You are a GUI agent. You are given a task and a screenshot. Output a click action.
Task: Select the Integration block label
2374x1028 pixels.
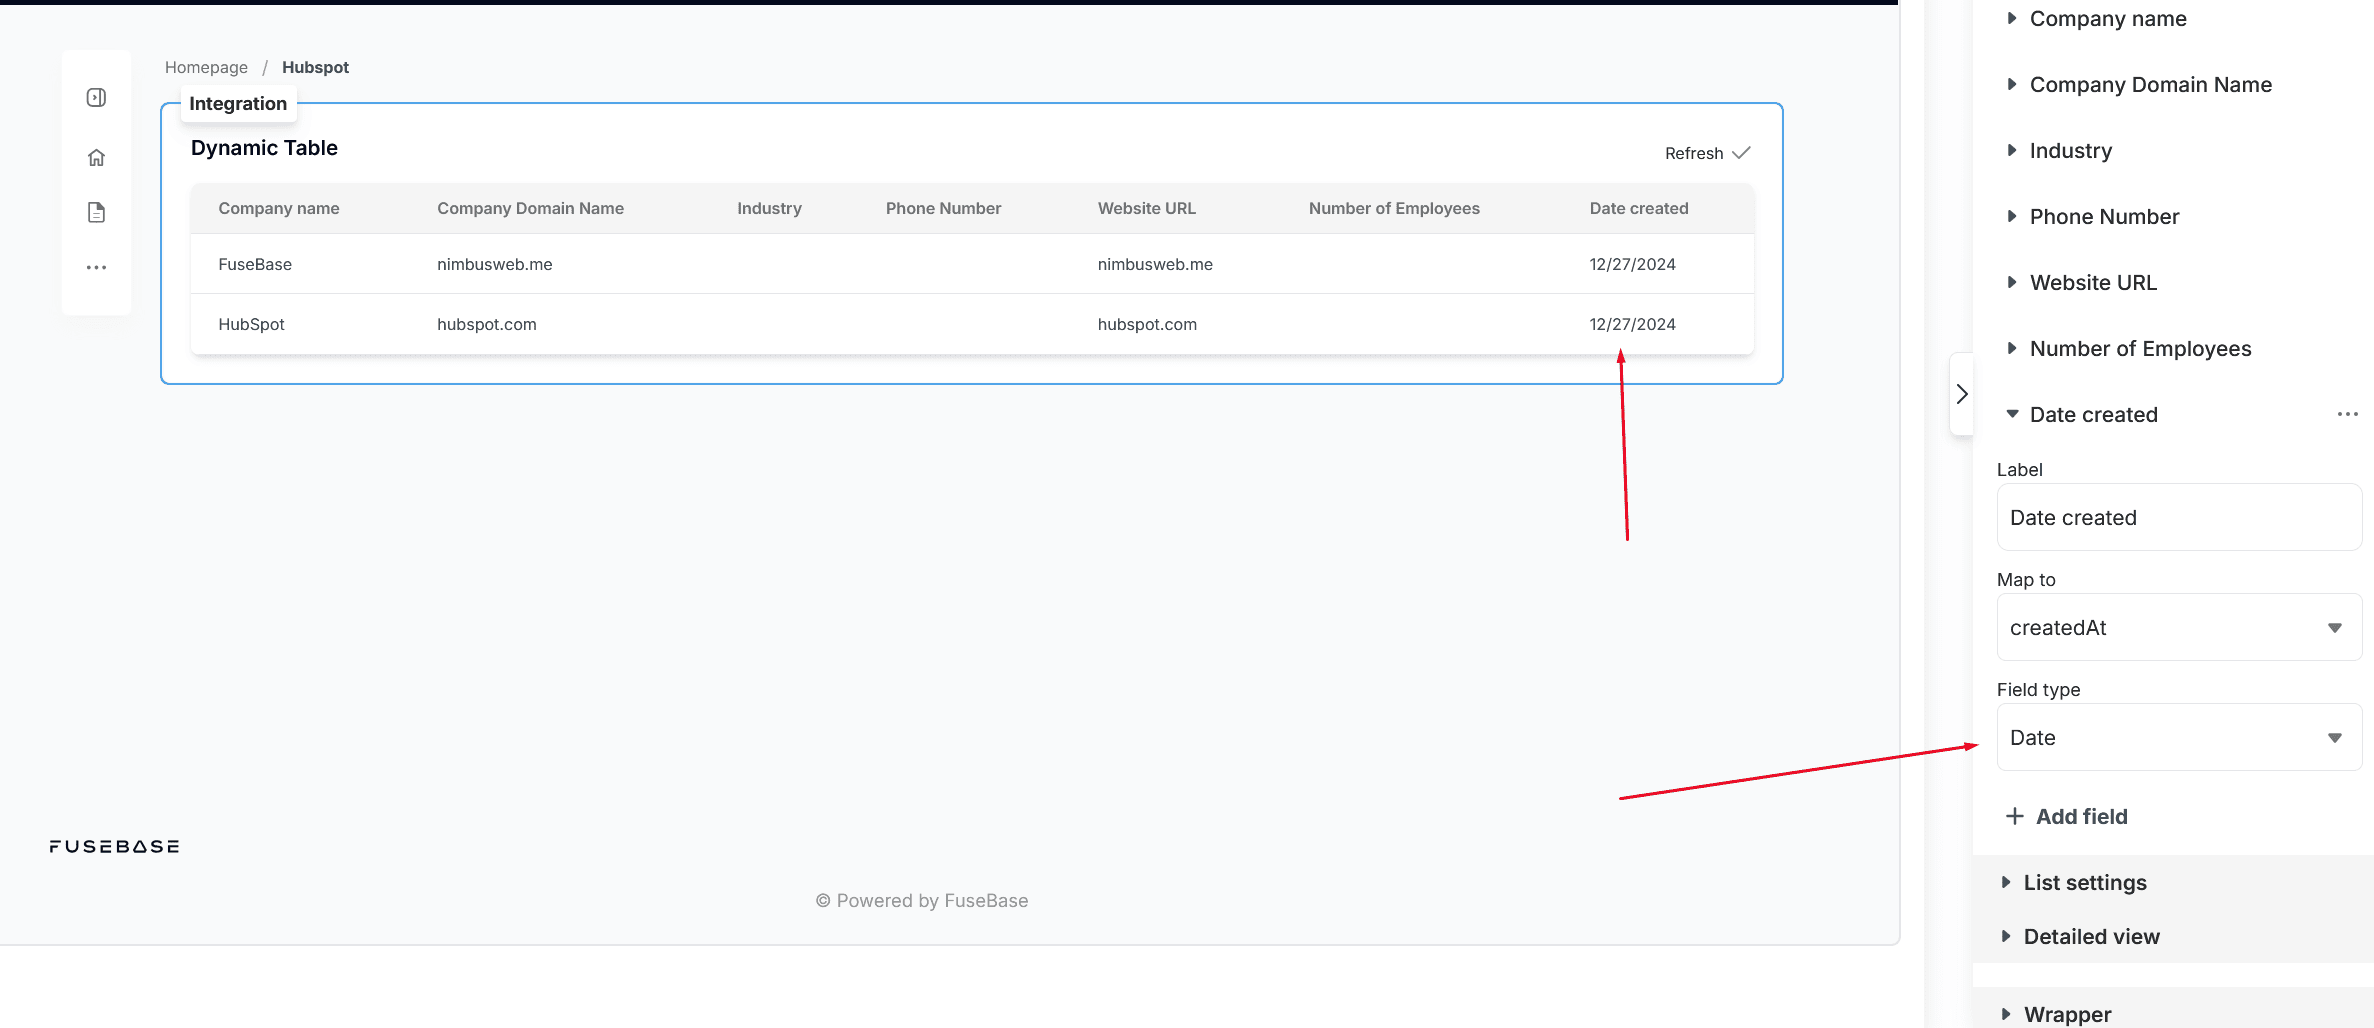238,103
